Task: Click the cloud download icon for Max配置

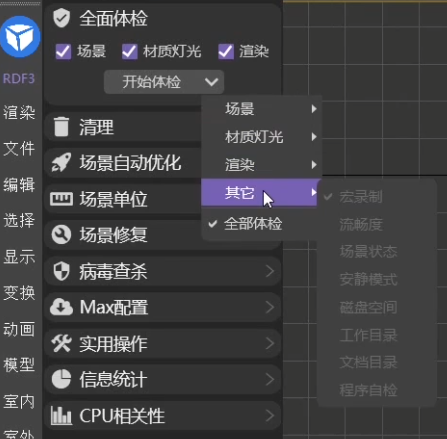Action: 61,307
